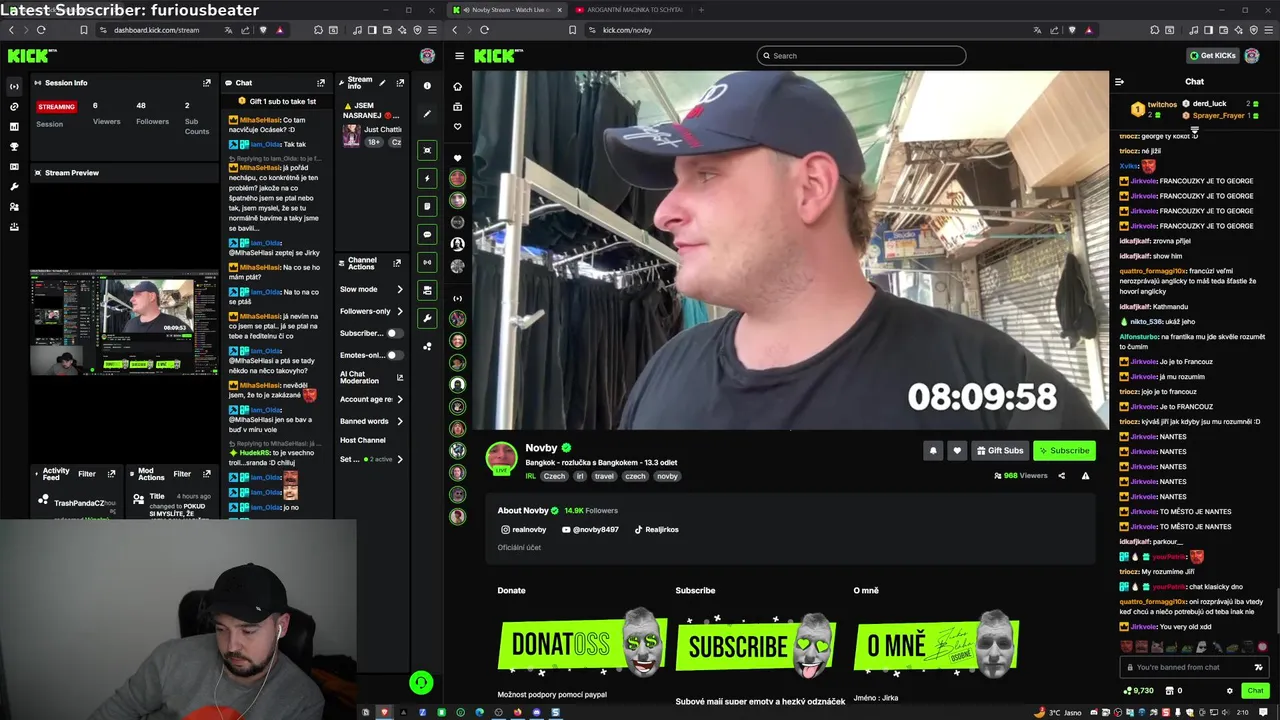Viewport: 1280px width, 720px height.
Task: Turn on notifications with the bell button
Action: coord(933,451)
